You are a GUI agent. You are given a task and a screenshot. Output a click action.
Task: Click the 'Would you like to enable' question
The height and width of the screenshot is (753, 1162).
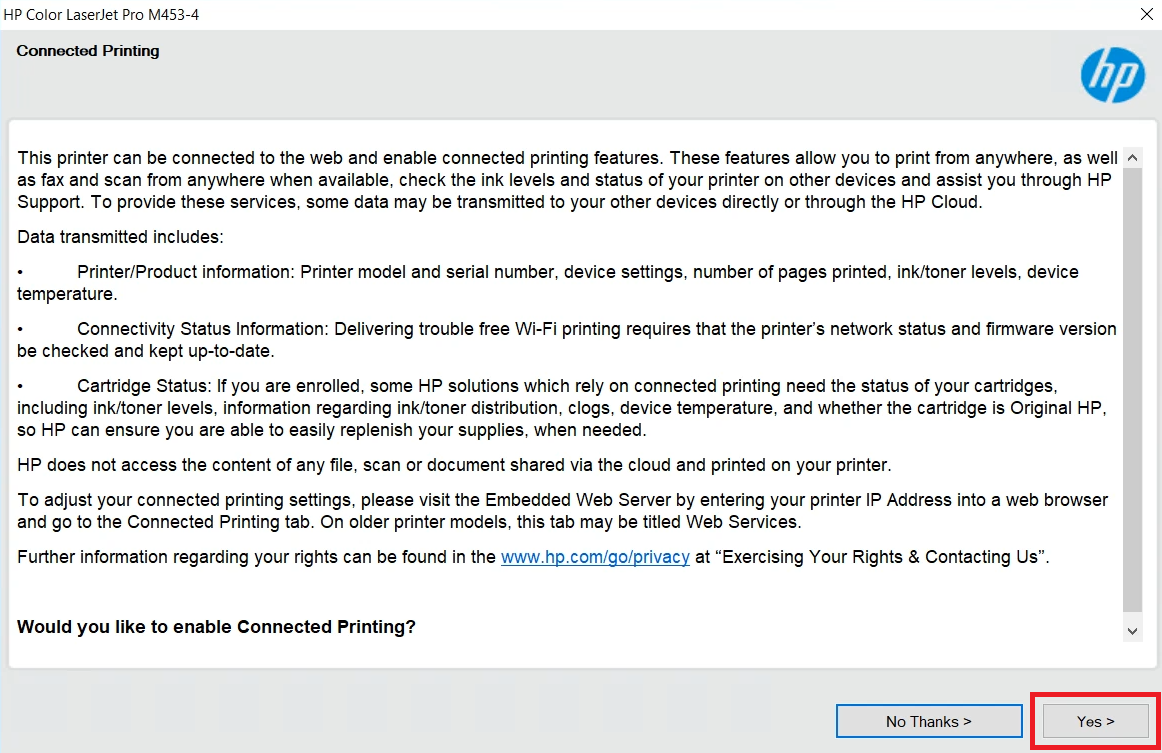tap(216, 627)
